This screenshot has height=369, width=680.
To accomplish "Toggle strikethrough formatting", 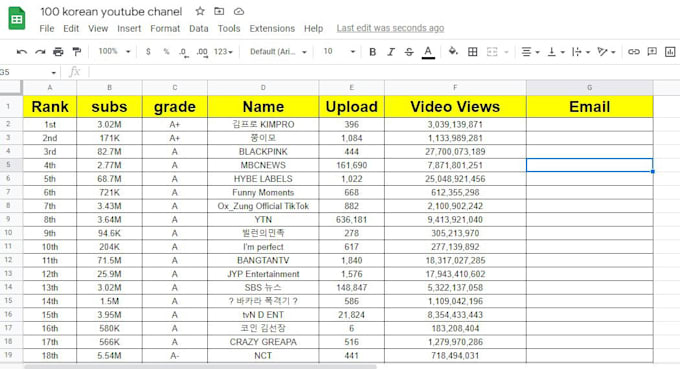I will coord(409,52).
